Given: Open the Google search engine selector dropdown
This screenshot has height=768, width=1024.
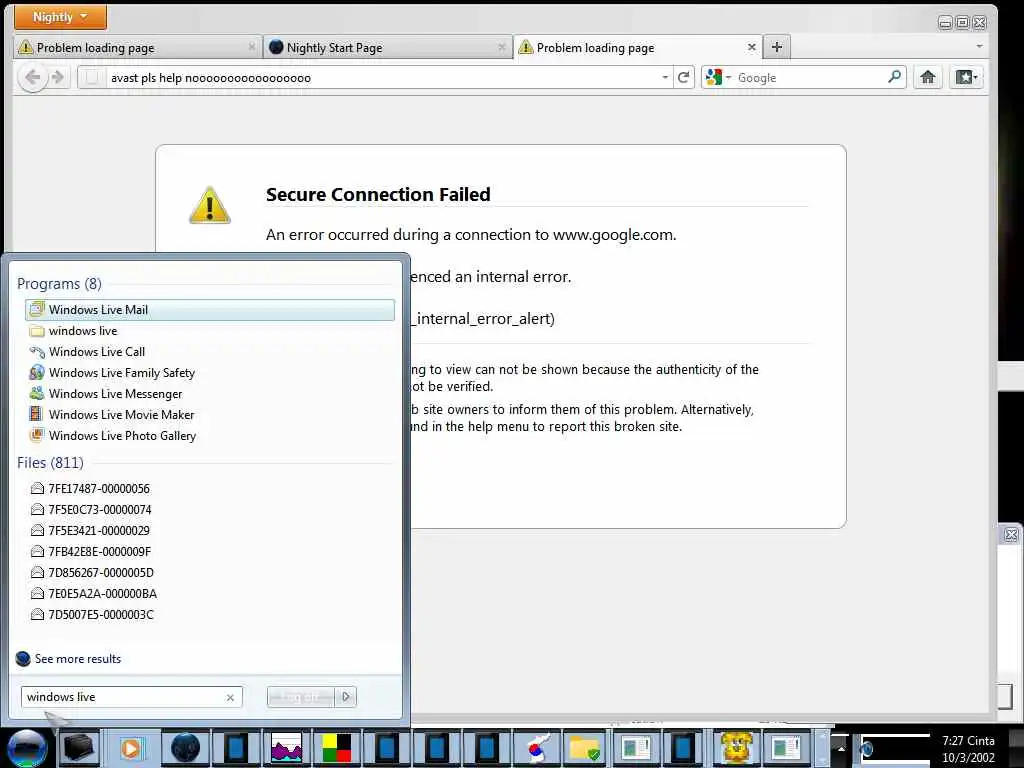Looking at the screenshot, I should tap(718, 78).
